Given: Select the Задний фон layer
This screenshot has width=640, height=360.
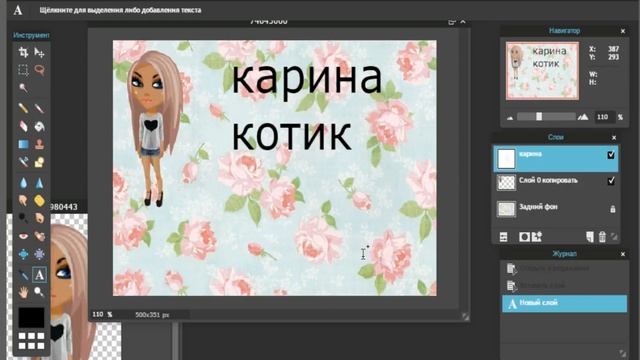Looking at the screenshot, I should tap(556, 209).
